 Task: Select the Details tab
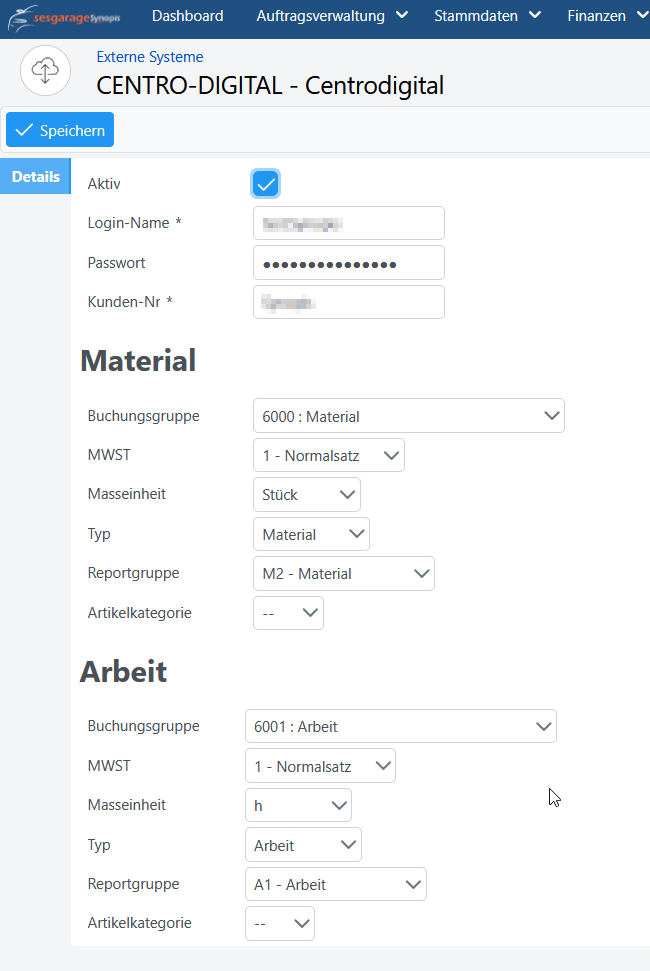(x=36, y=176)
